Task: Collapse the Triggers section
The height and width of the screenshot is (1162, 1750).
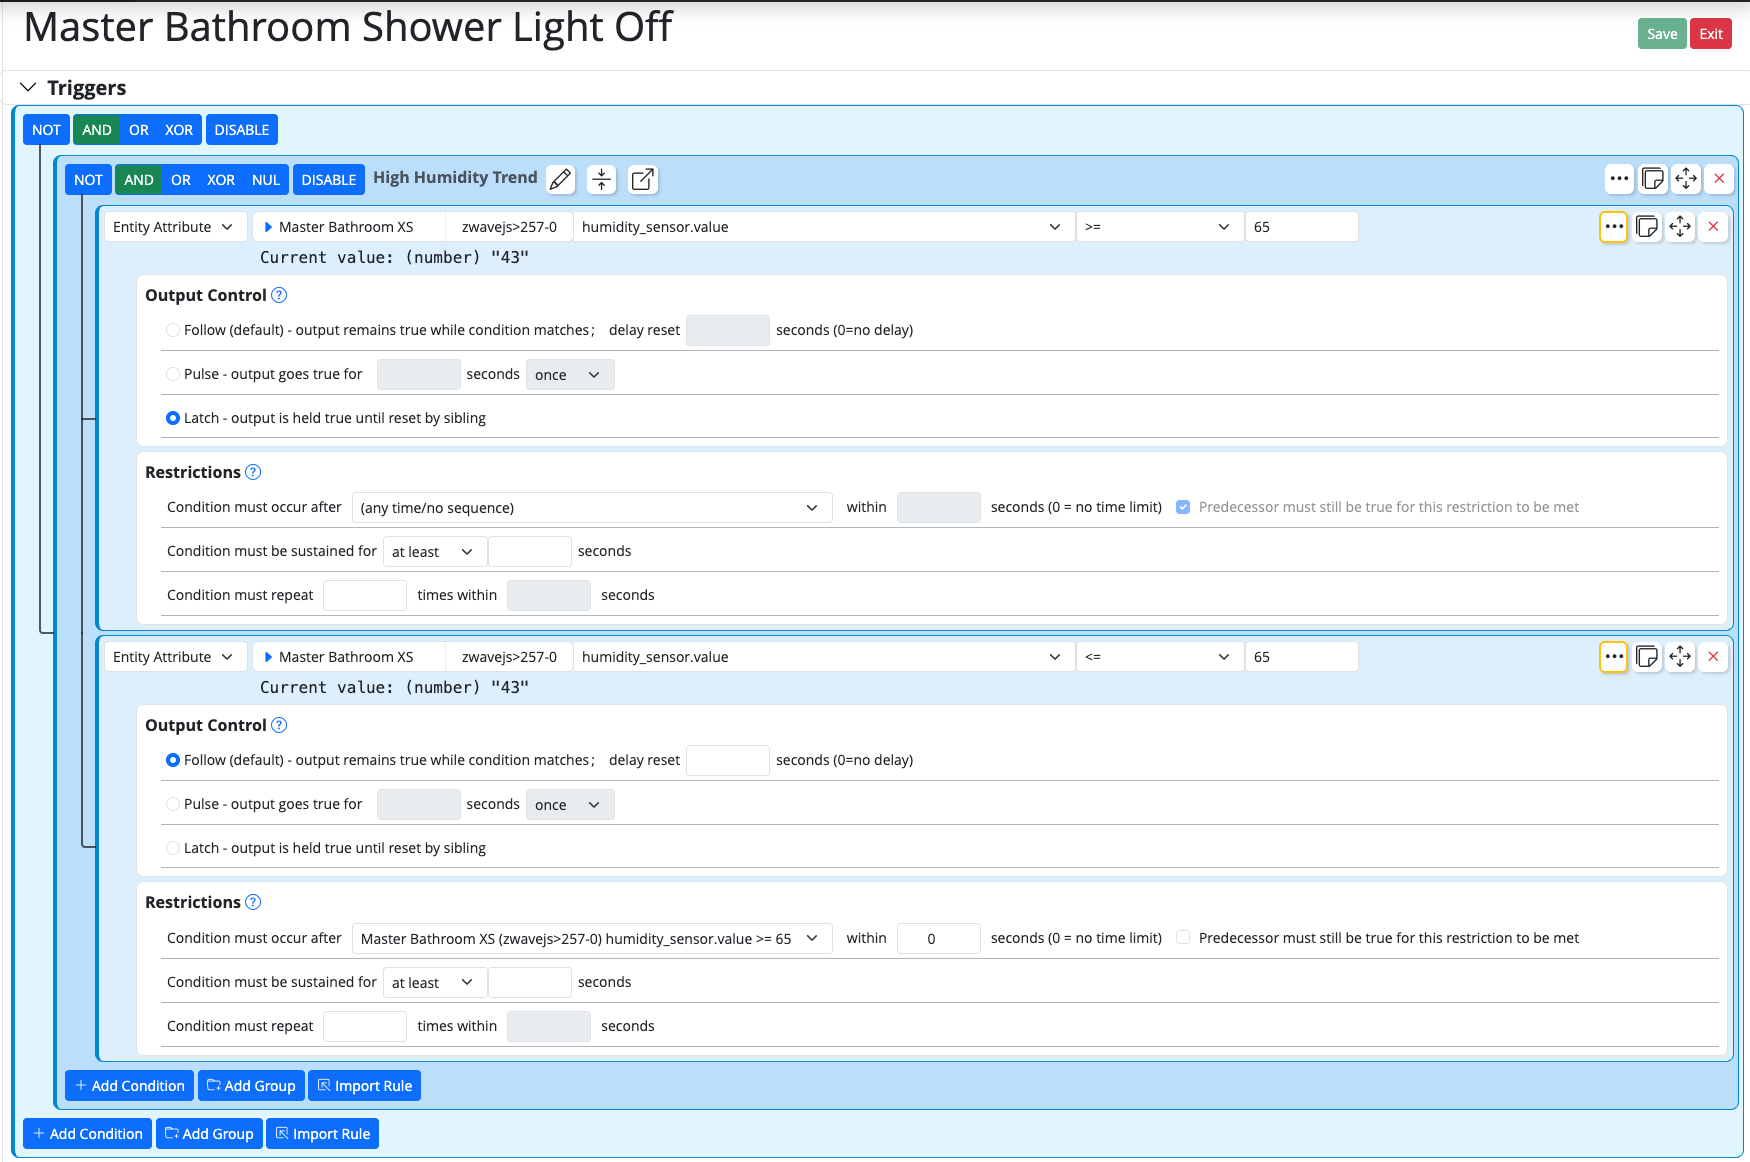Action: [28, 88]
